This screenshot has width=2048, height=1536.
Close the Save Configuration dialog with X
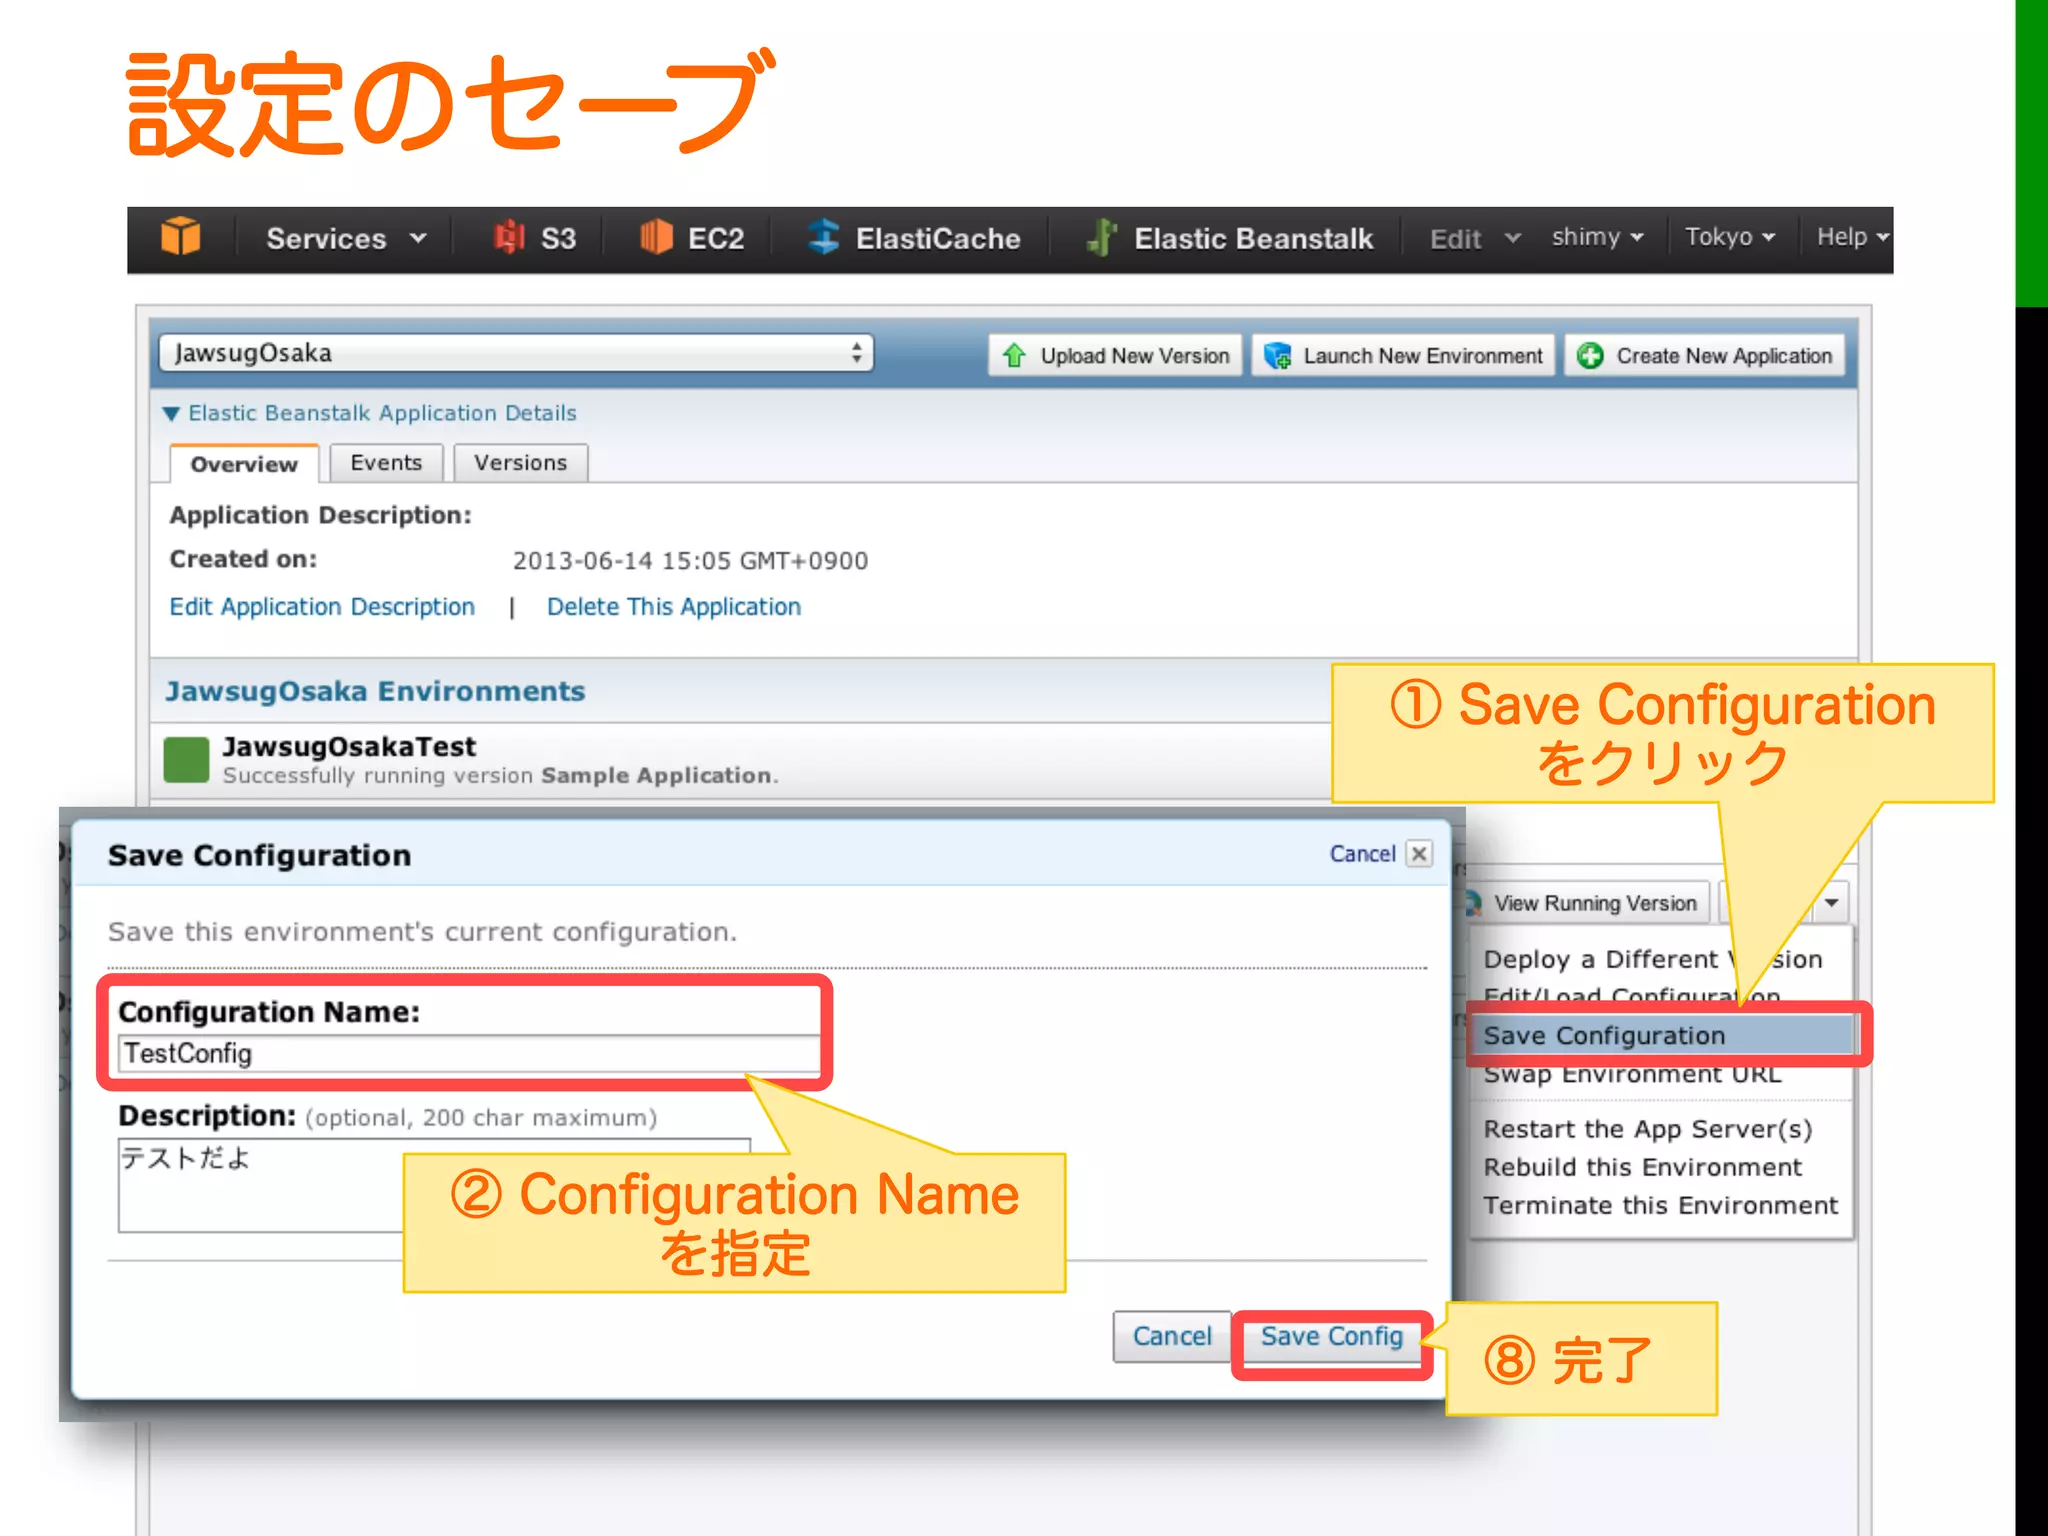point(1419,853)
